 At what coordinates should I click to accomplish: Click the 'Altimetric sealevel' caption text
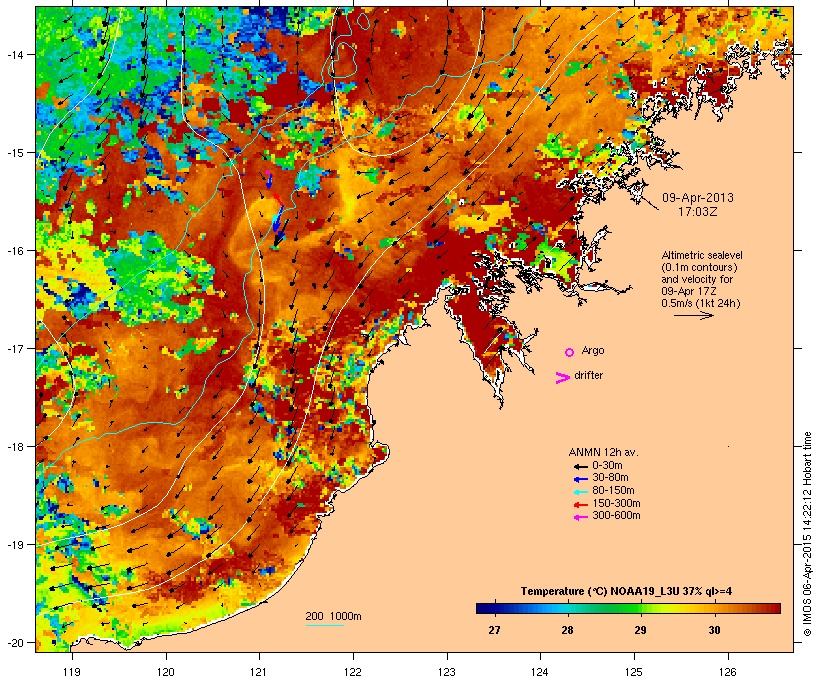702,255
